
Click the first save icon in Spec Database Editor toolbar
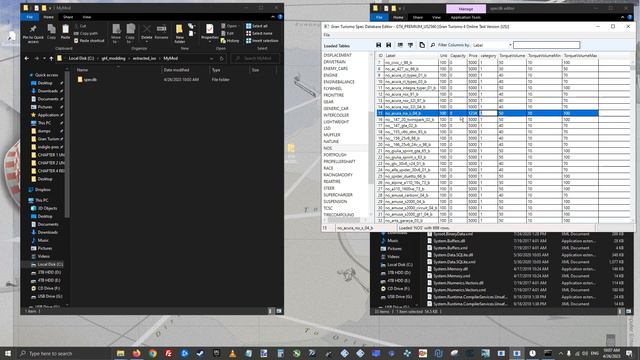[x=378, y=45]
